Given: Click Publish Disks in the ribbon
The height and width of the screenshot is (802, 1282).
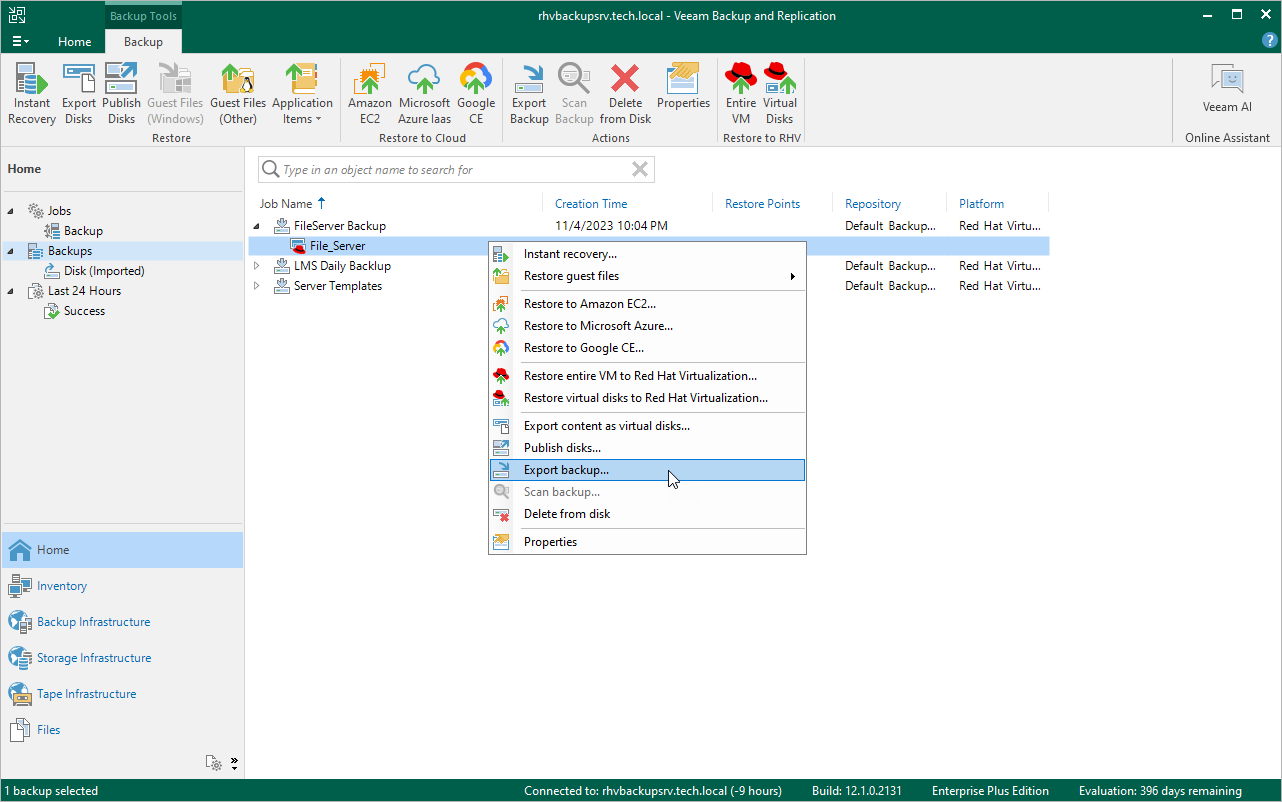Looking at the screenshot, I should (x=121, y=94).
